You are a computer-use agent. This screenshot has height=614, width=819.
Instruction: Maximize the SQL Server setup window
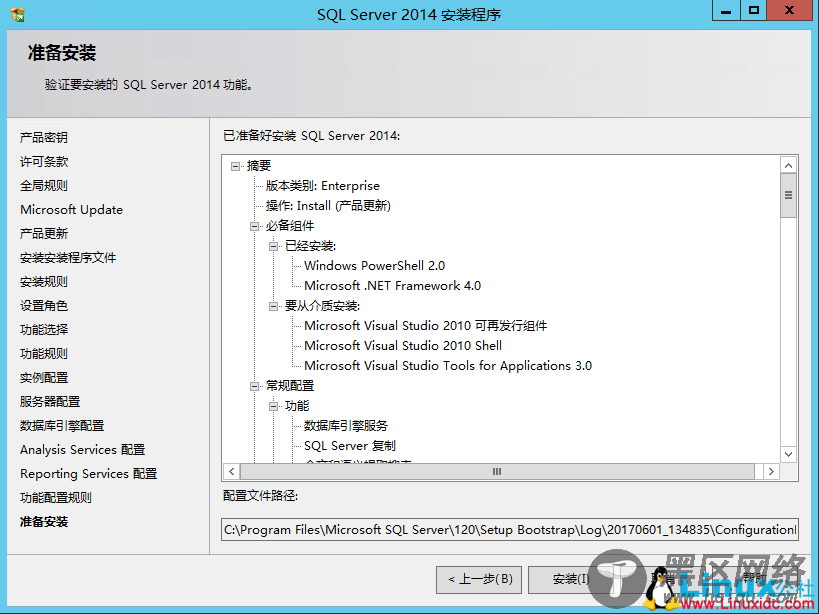754,10
